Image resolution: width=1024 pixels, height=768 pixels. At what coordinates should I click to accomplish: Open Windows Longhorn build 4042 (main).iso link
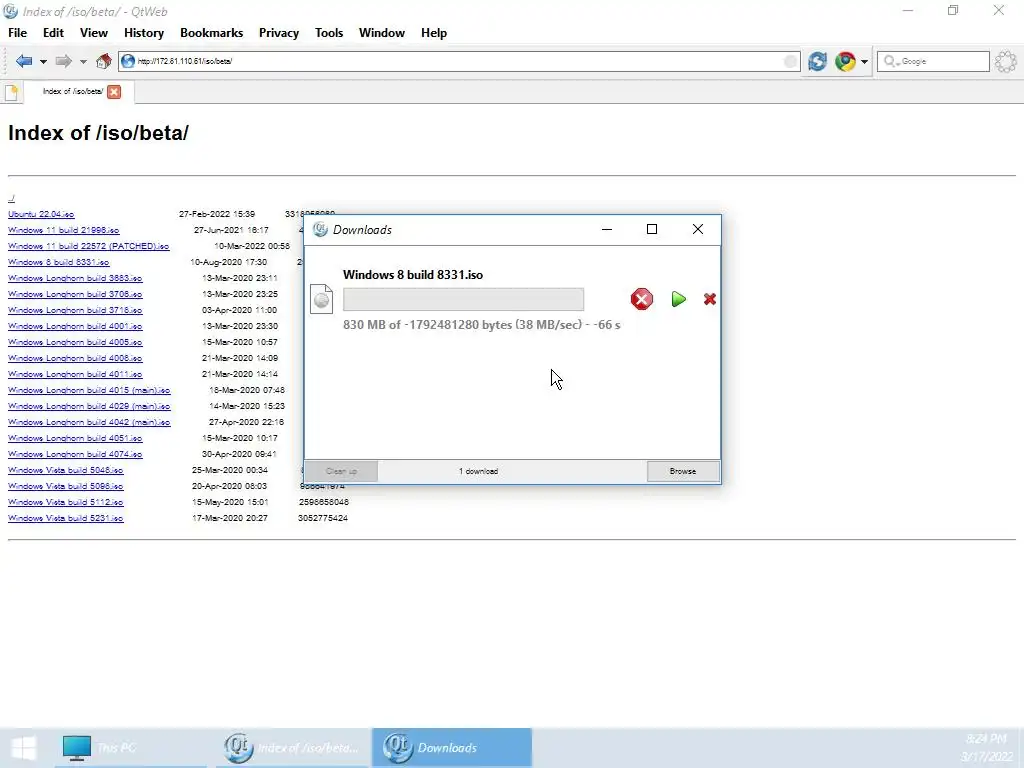[89, 422]
